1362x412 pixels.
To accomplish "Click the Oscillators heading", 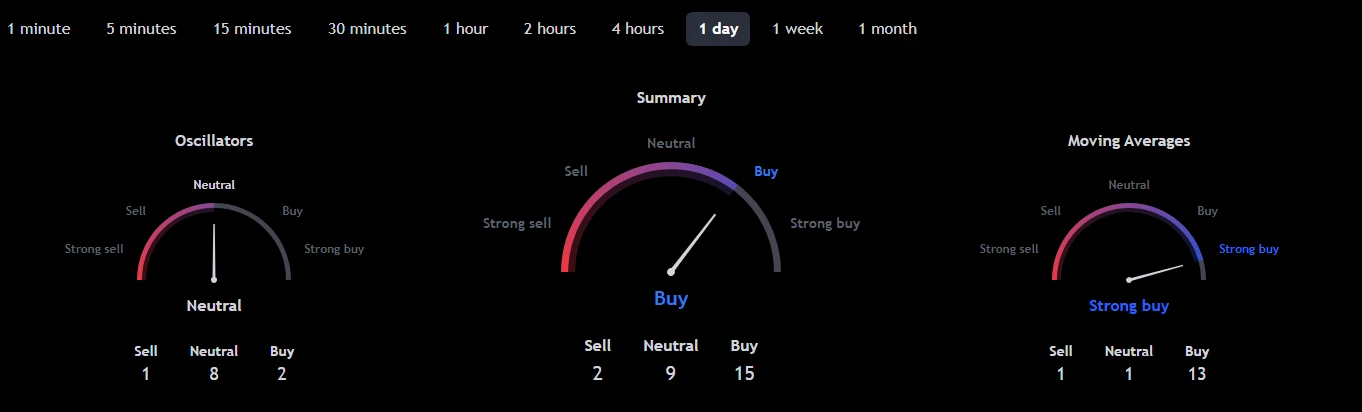I will tap(214, 141).
